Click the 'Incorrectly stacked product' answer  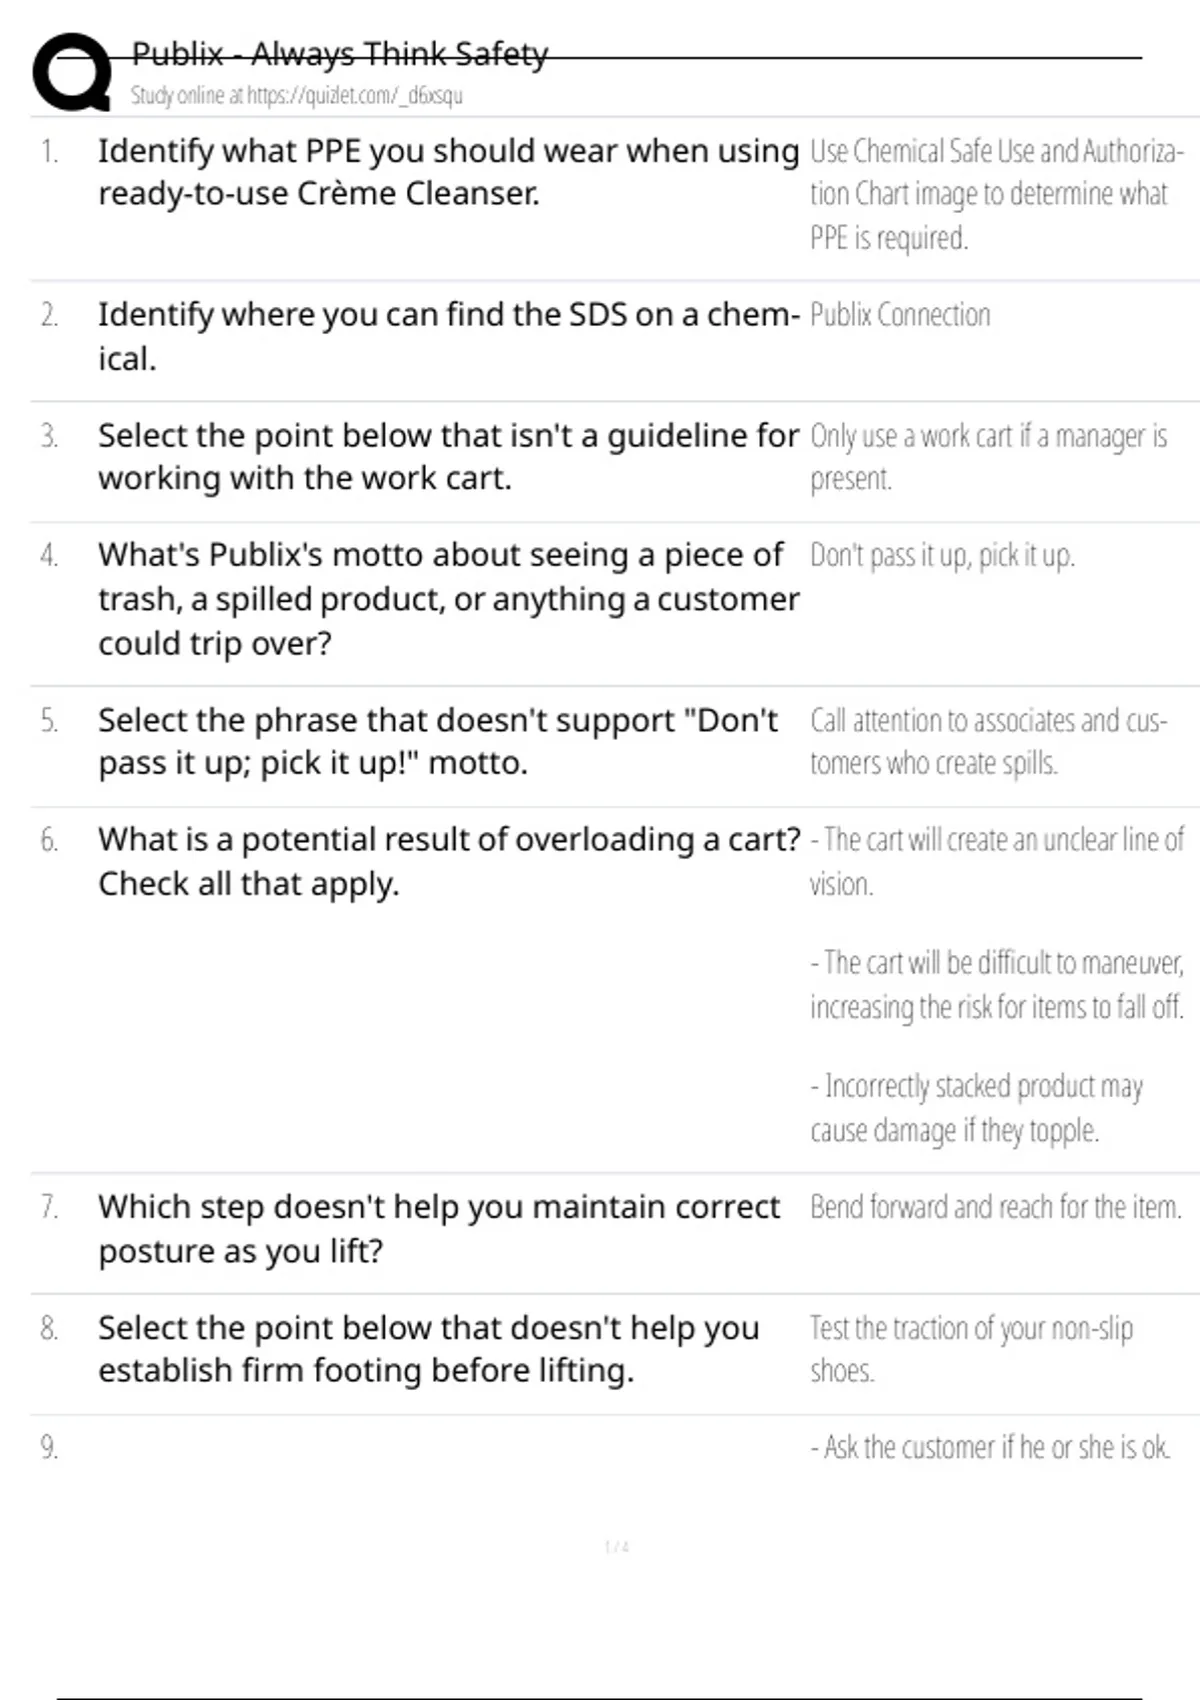[976, 1107]
